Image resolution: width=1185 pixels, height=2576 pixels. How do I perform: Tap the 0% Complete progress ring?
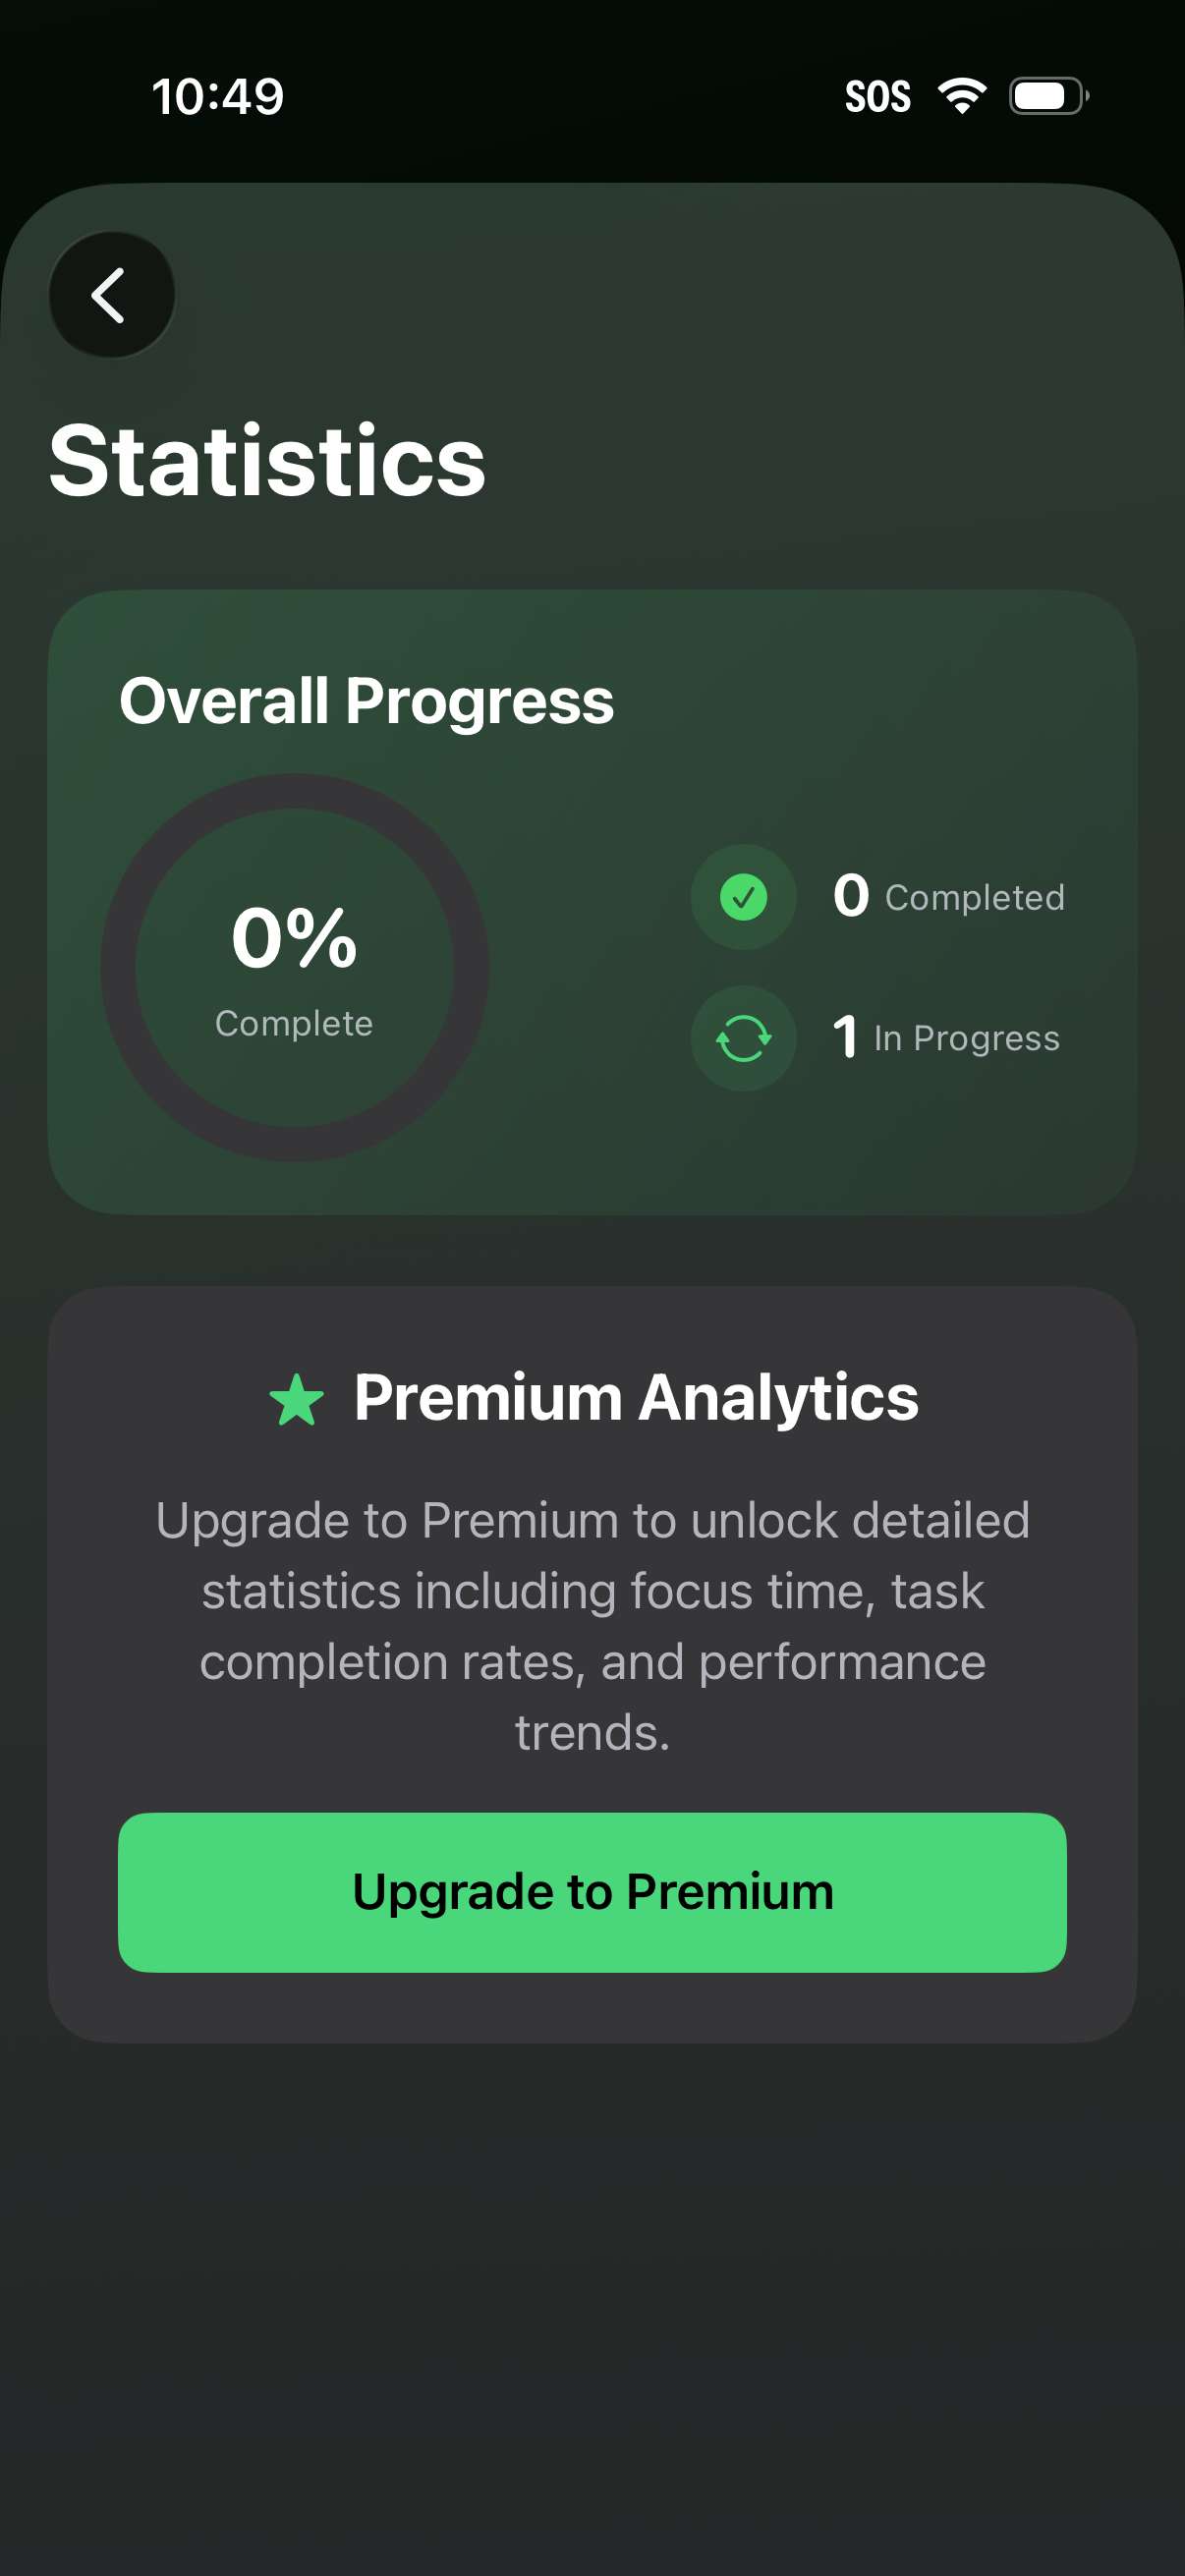(x=293, y=965)
